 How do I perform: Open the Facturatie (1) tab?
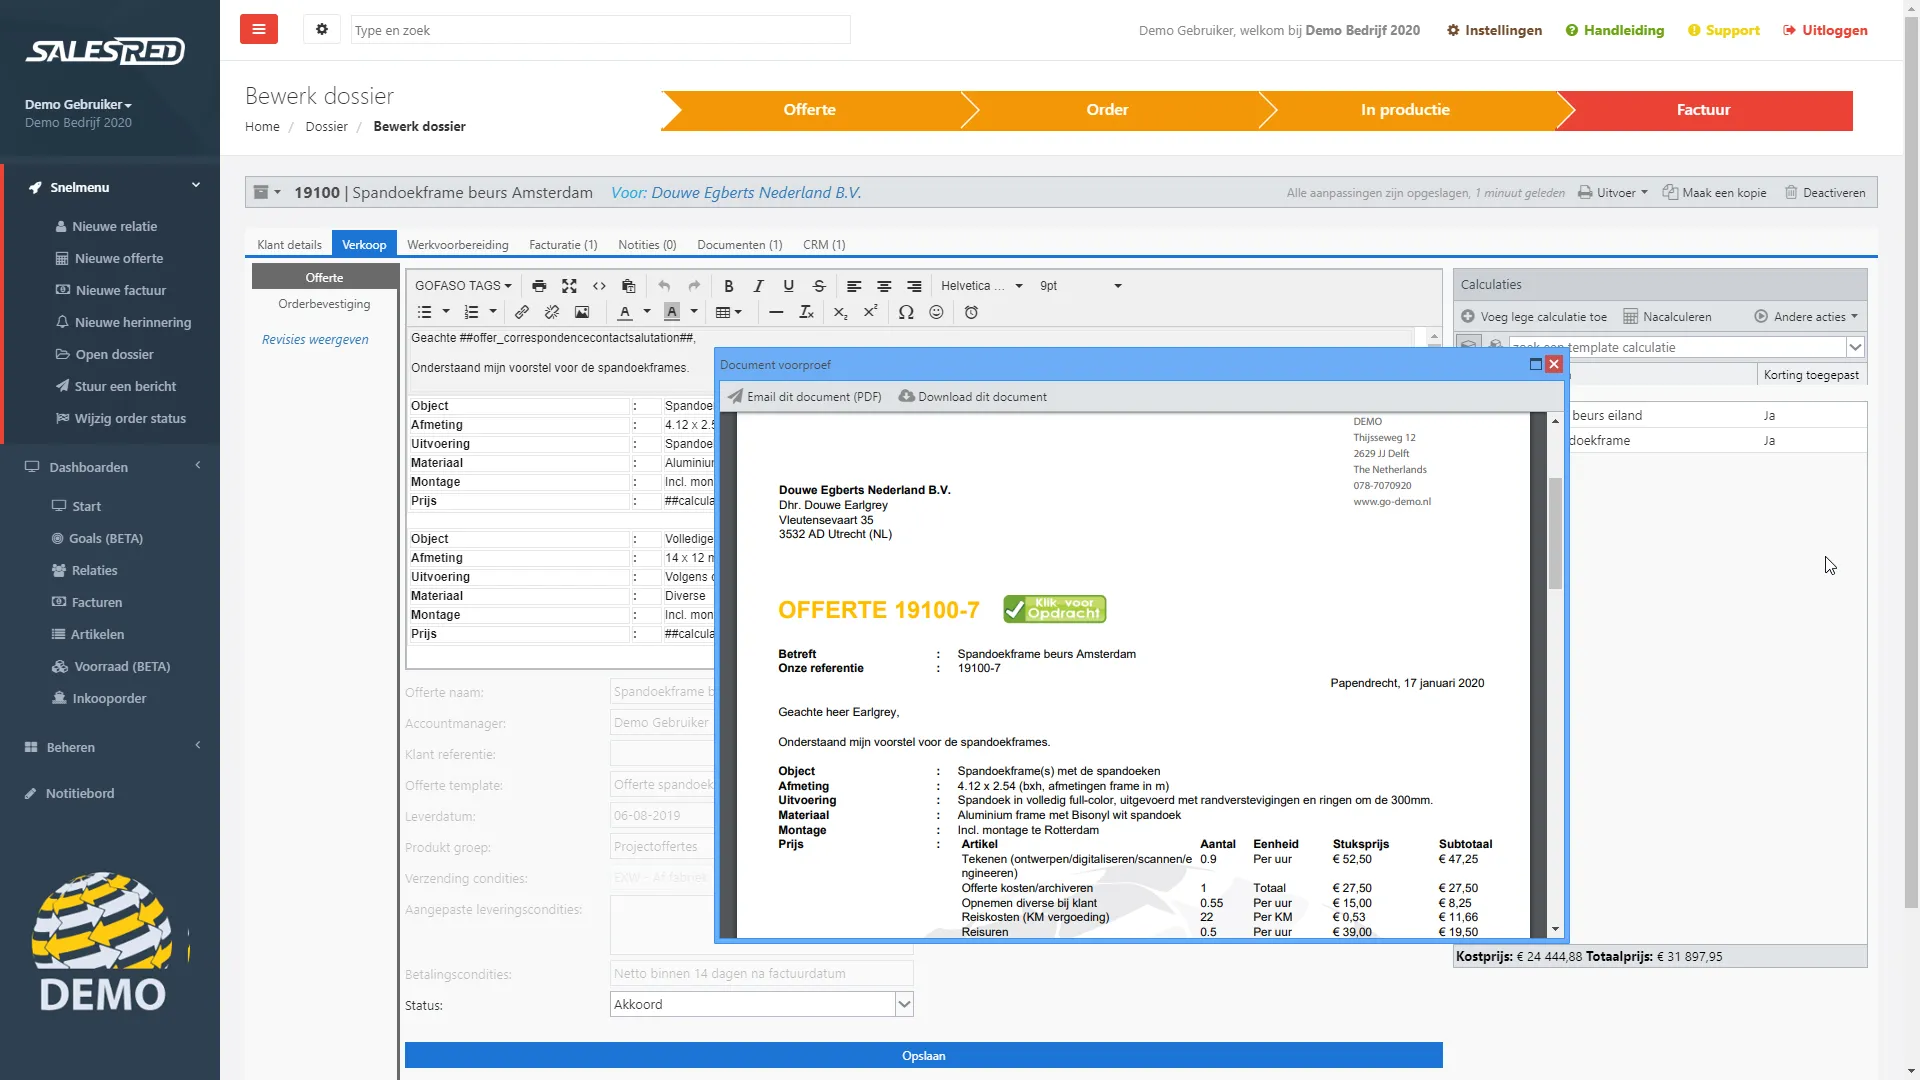pos(563,245)
